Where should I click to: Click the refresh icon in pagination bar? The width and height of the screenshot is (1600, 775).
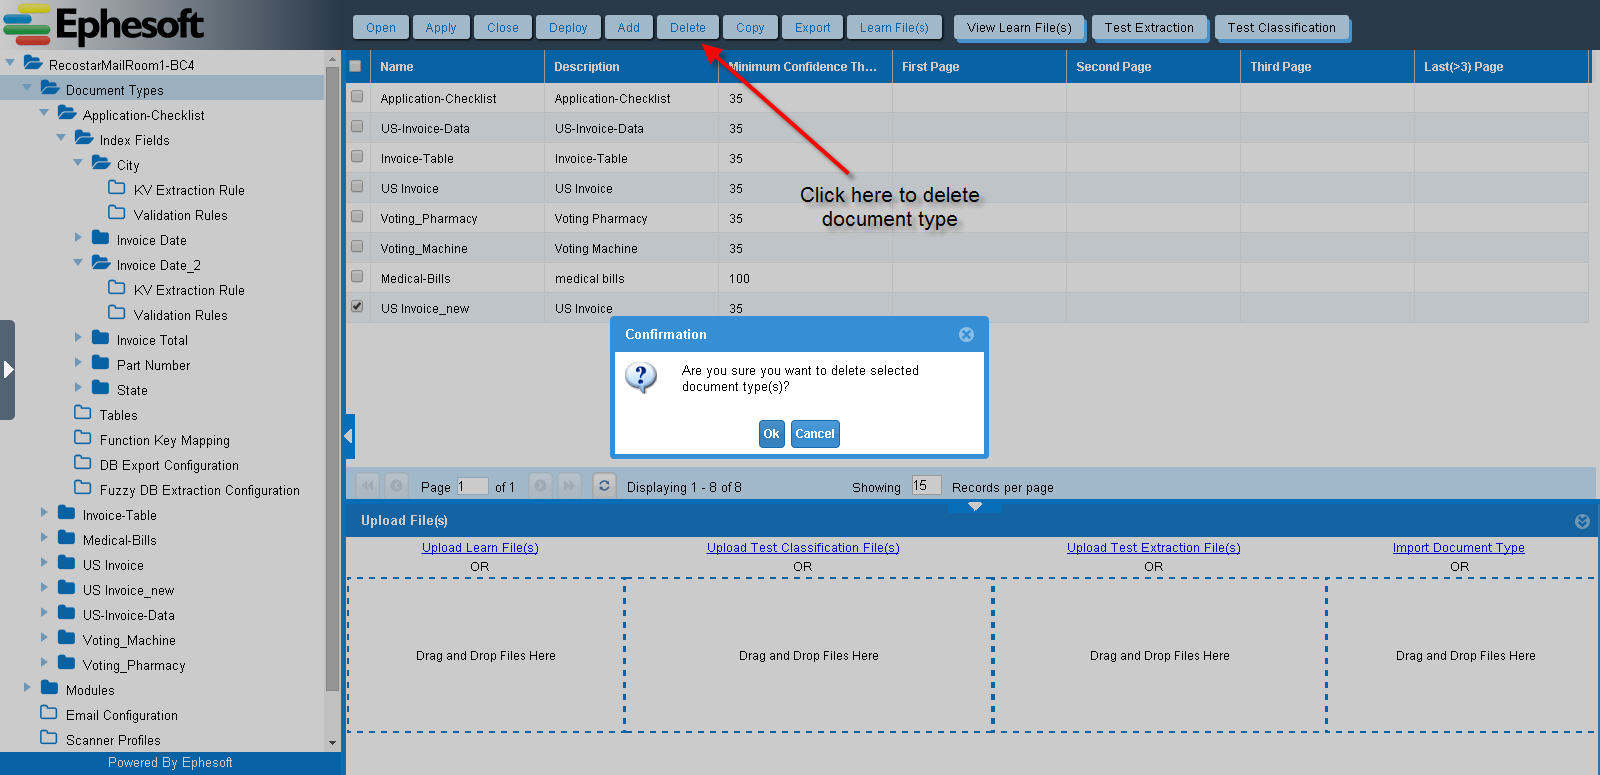(604, 486)
